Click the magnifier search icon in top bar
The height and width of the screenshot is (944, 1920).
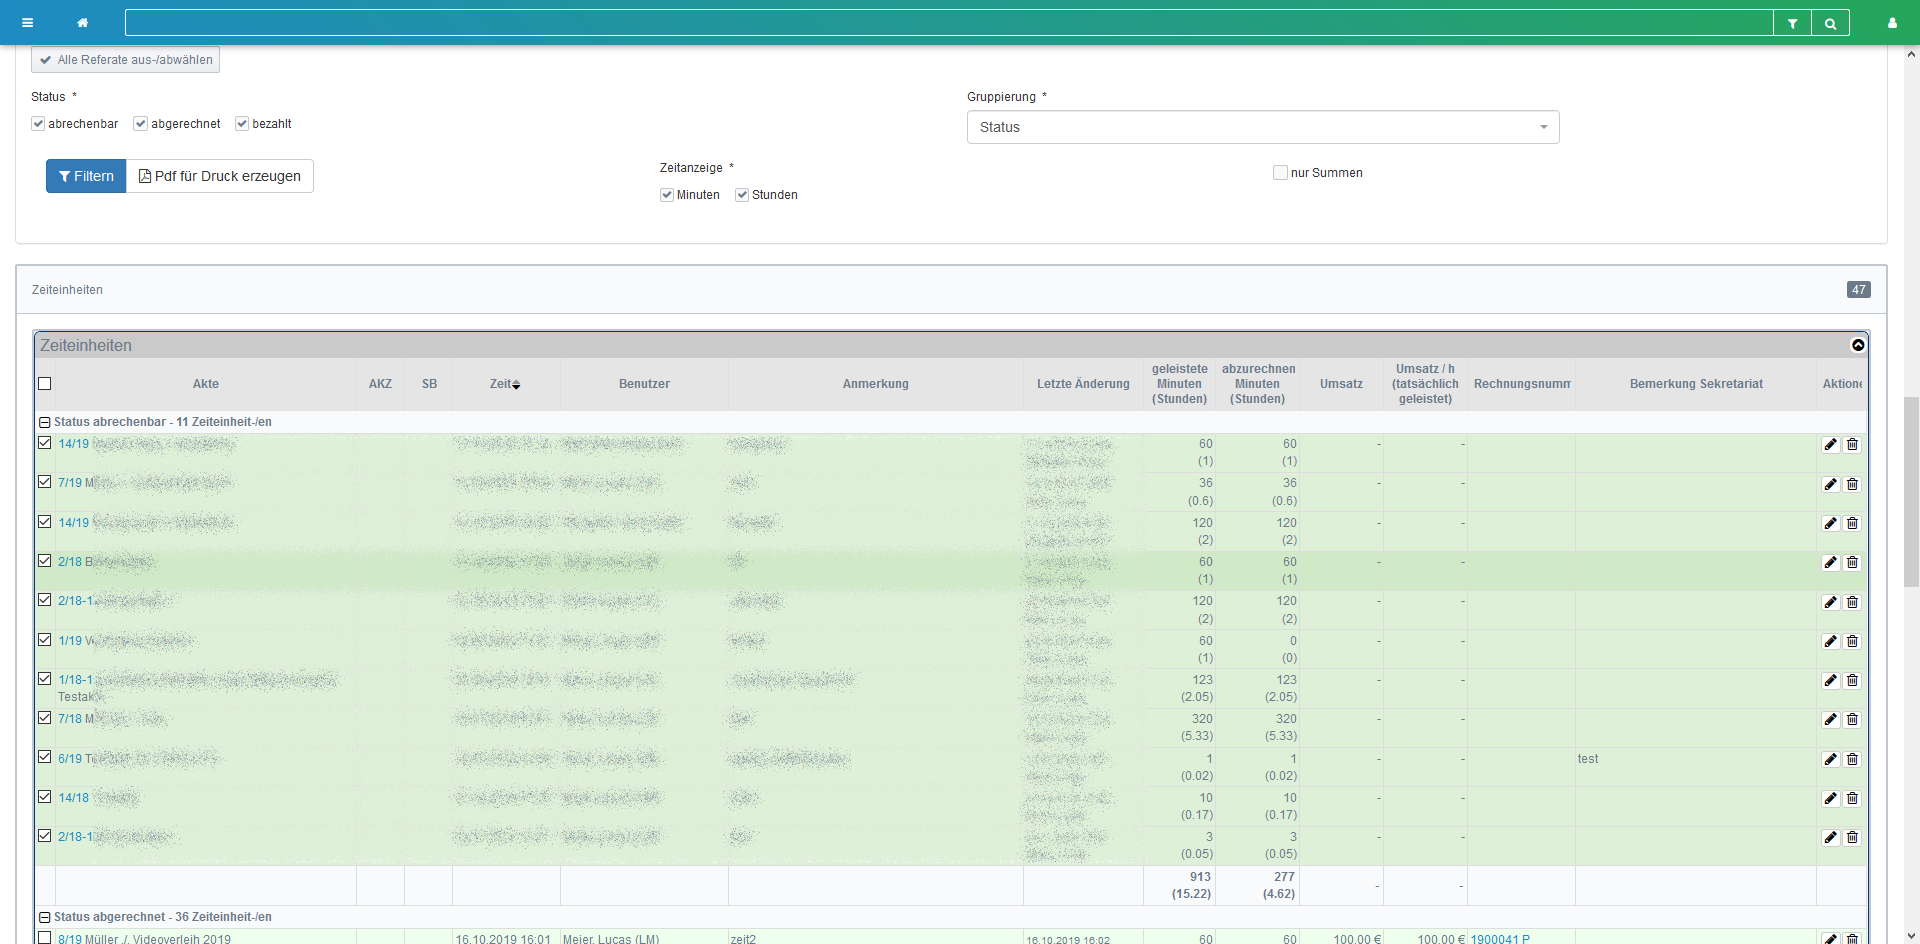point(1830,23)
